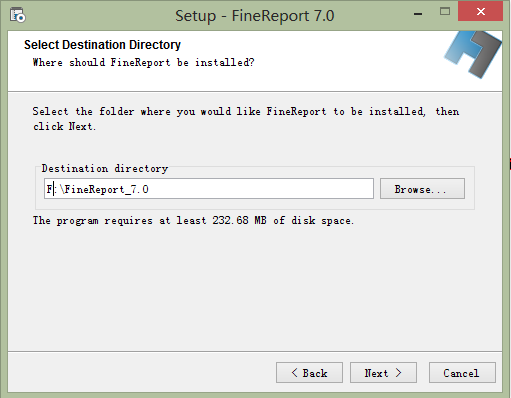Go back to the previous setup step

(309, 373)
